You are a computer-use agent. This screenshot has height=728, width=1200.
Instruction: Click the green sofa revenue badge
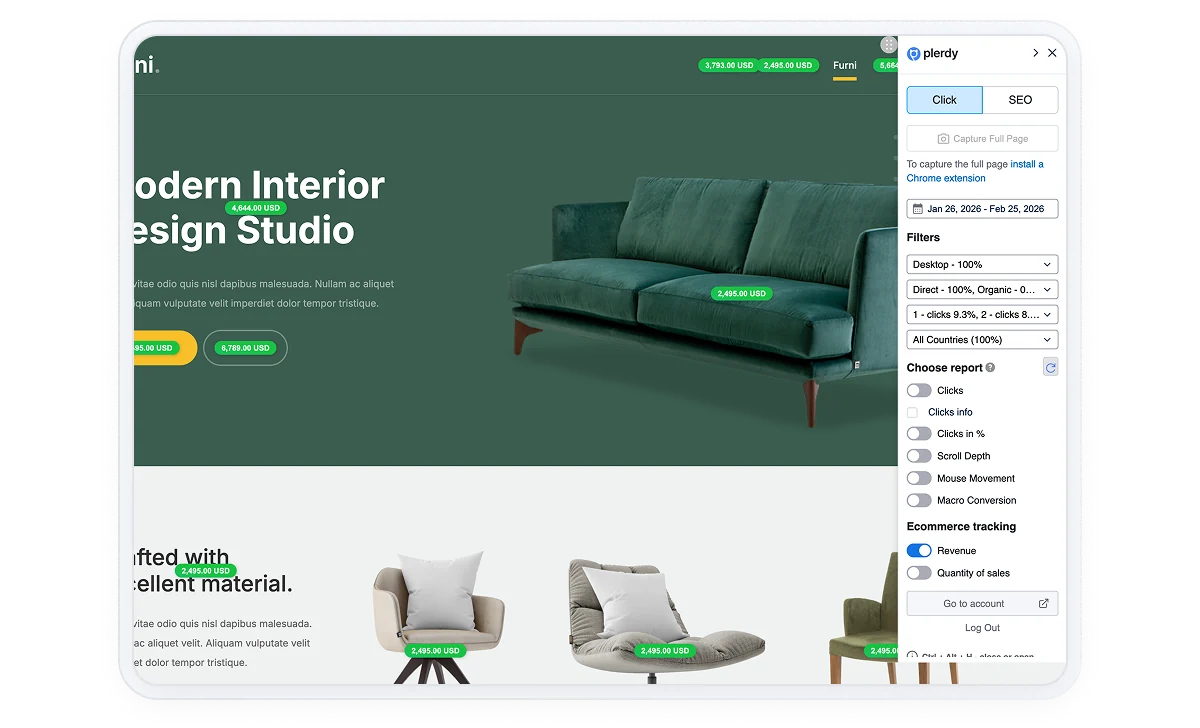coord(742,294)
